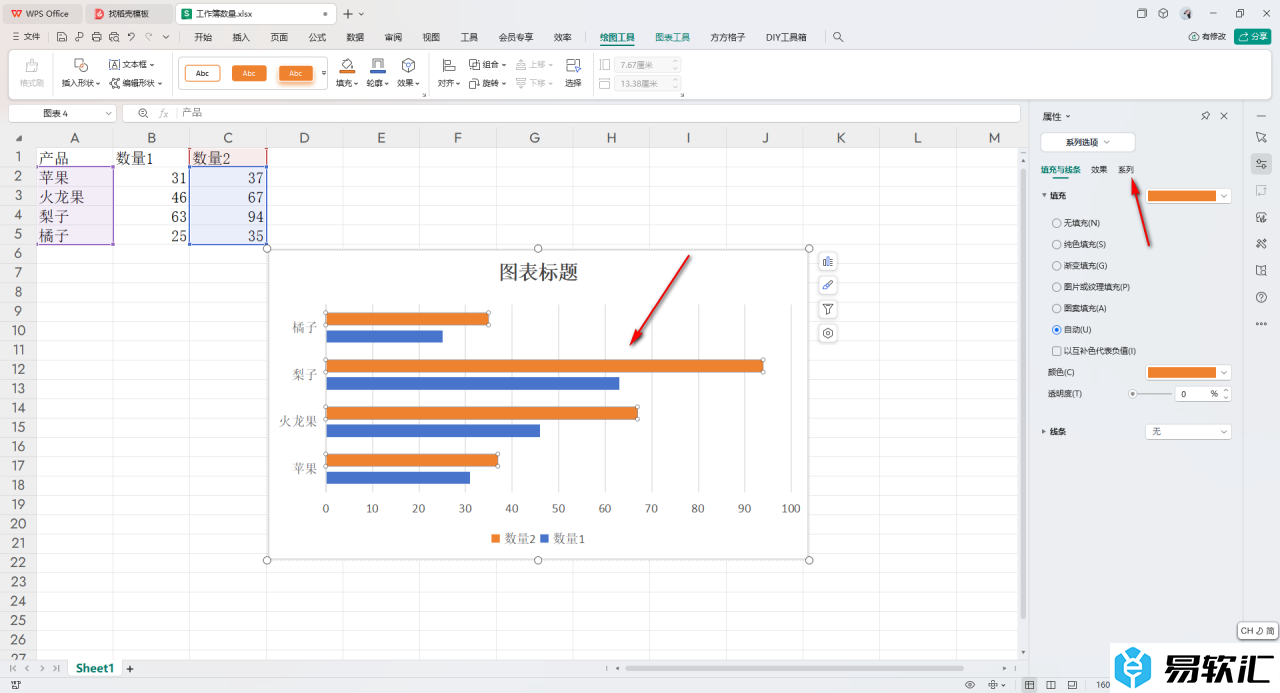Expand the shape styles gallery
Screen dimensions: 1280x693
pyautogui.click(x=323, y=73)
